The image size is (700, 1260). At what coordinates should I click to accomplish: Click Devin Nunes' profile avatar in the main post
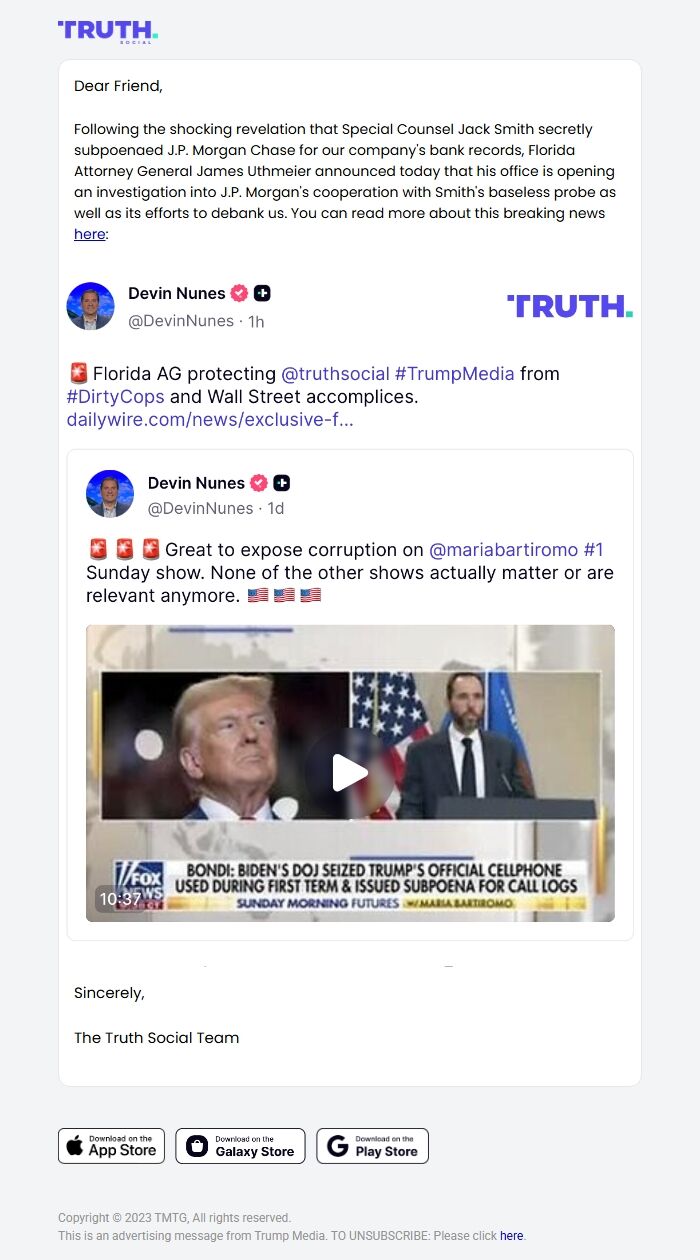coord(90,306)
